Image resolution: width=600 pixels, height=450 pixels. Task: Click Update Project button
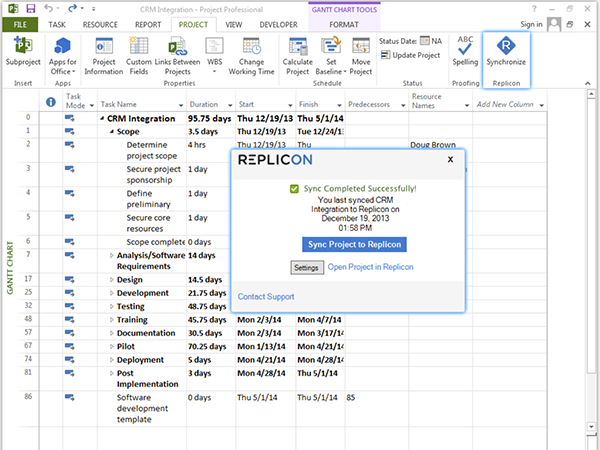pos(411,55)
